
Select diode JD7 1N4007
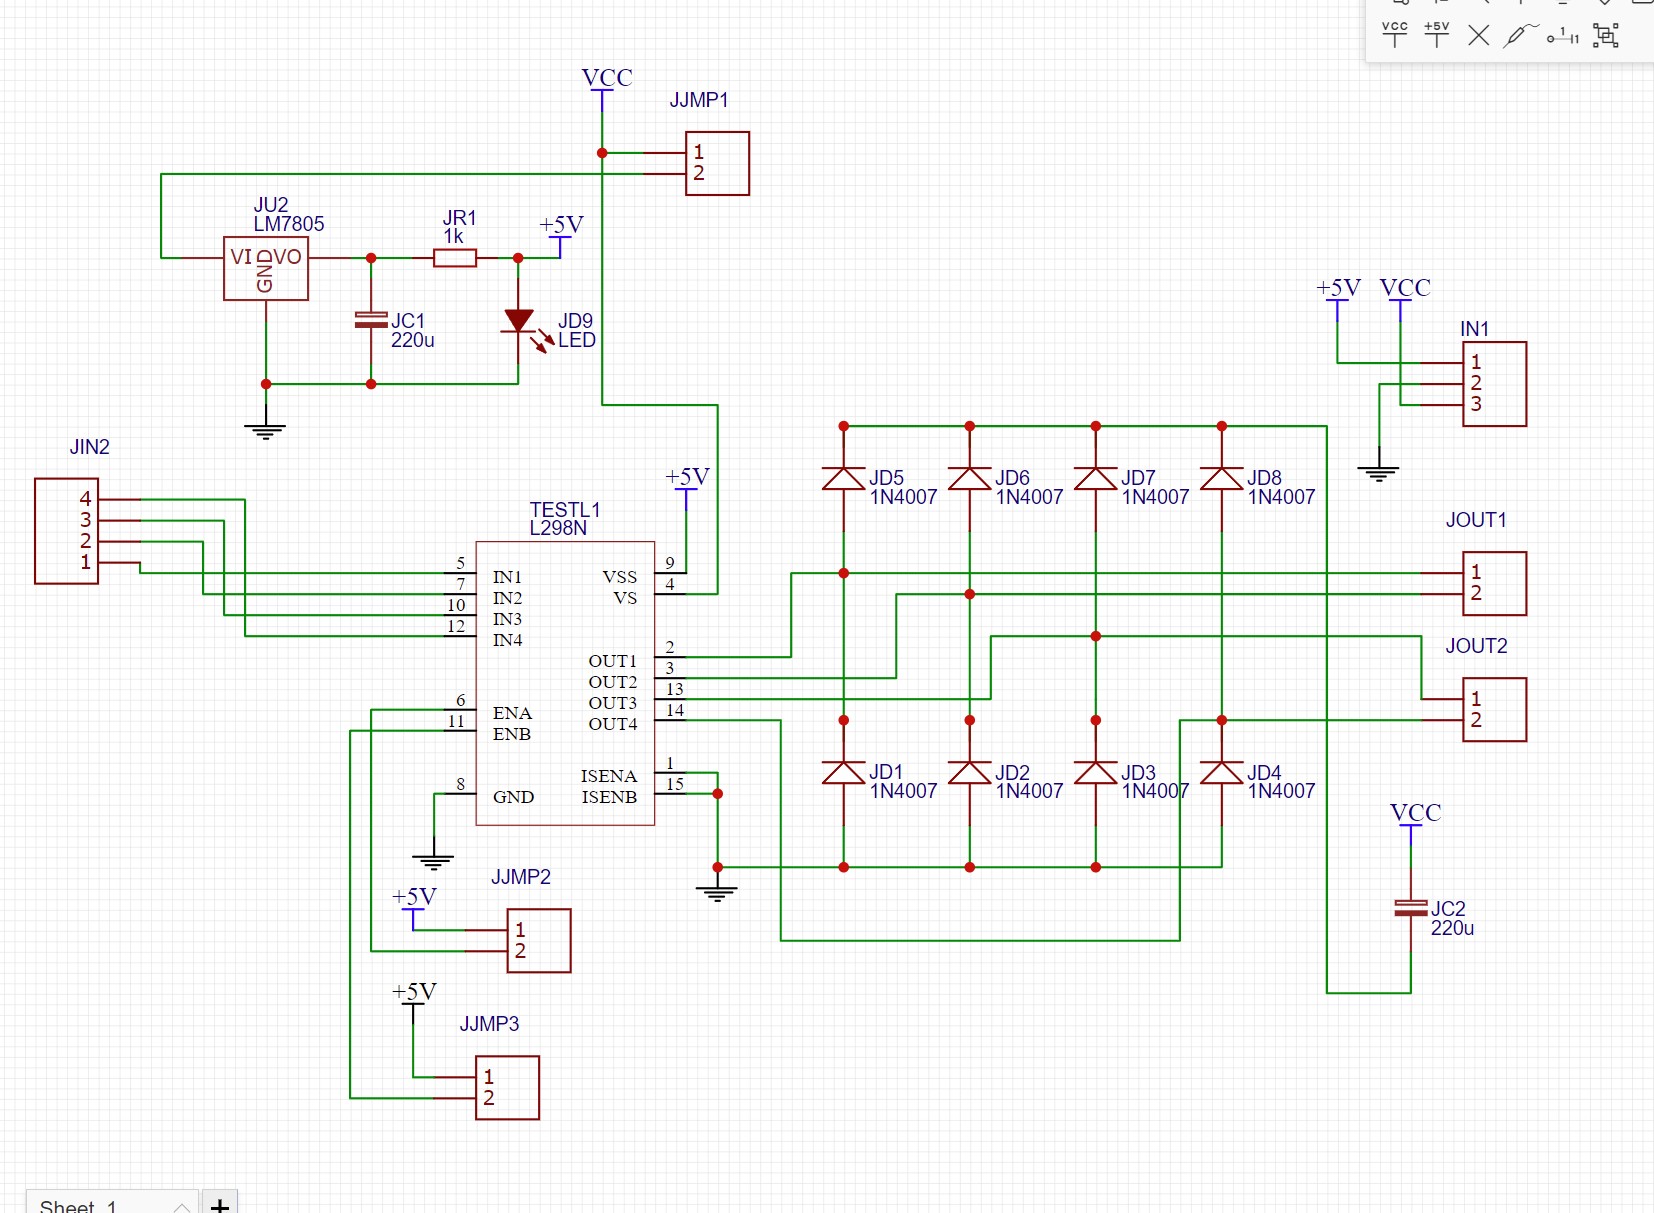click(1096, 479)
